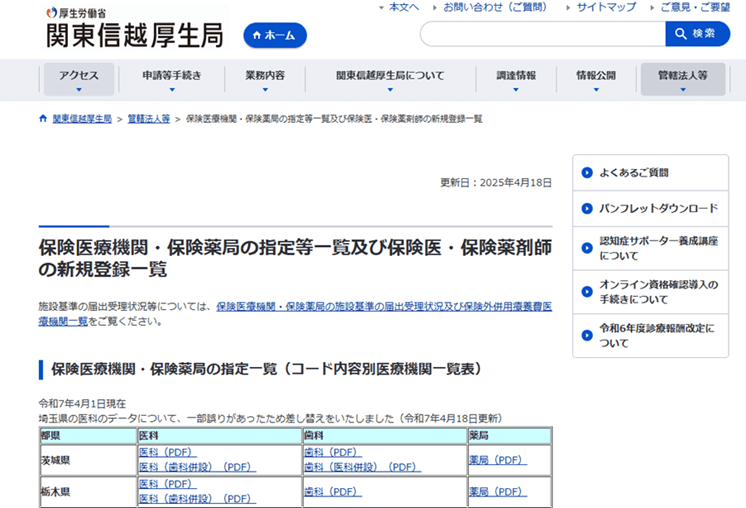Image resolution: width=746 pixels, height=508 pixels.
Task: Open 茨城県 薬局（PDF） link
Action: pos(497,460)
